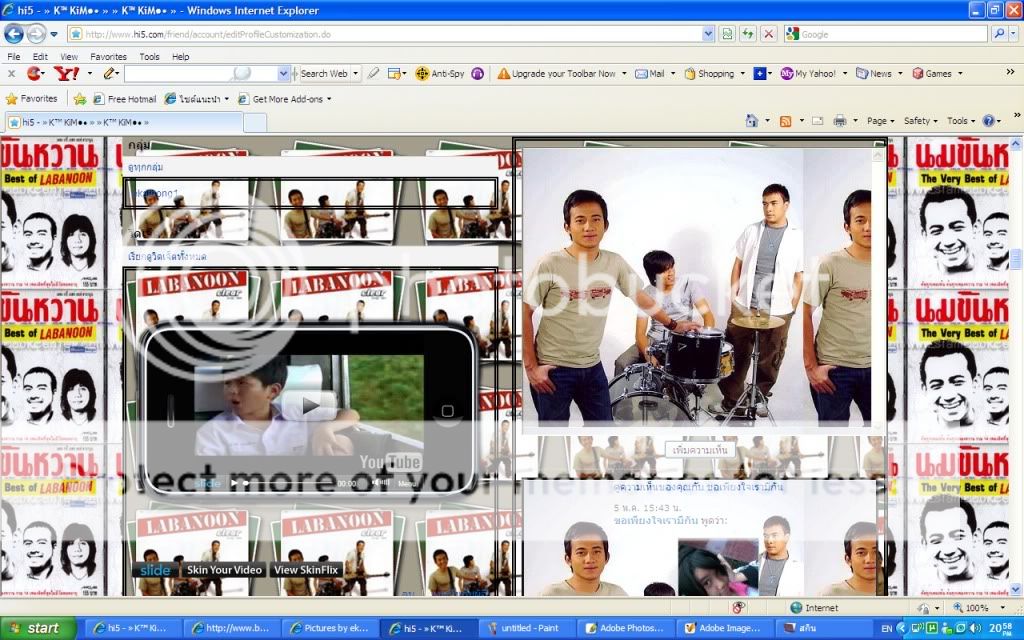Show more Yahoo toolbar items chevron
Screen dimensions: 1024x640
(x=1010, y=72)
